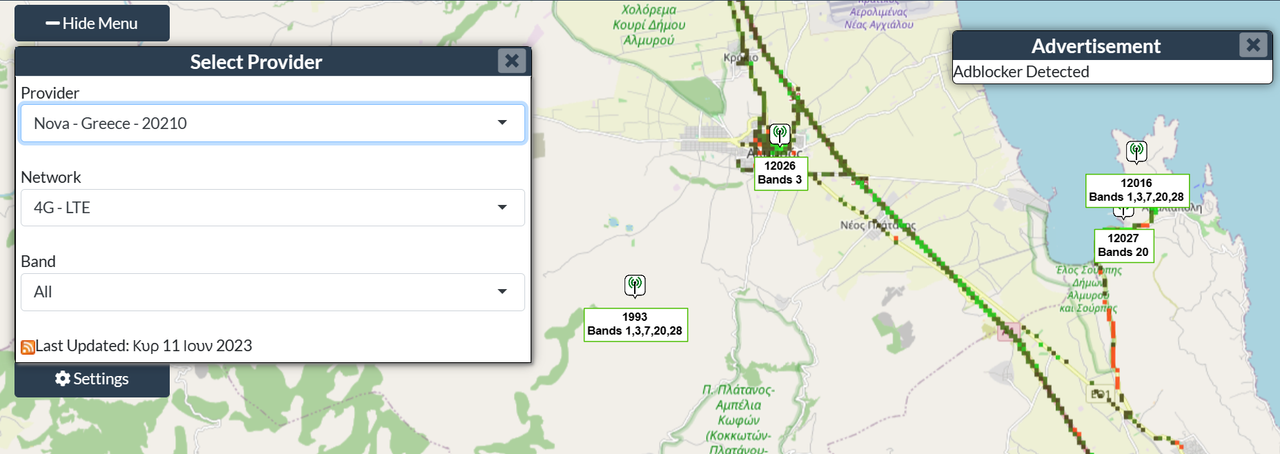Click the minus icon on Hide Menu
The height and width of the screenshot is (454, 1280).
pyautogui.click(x=53, y=23)
